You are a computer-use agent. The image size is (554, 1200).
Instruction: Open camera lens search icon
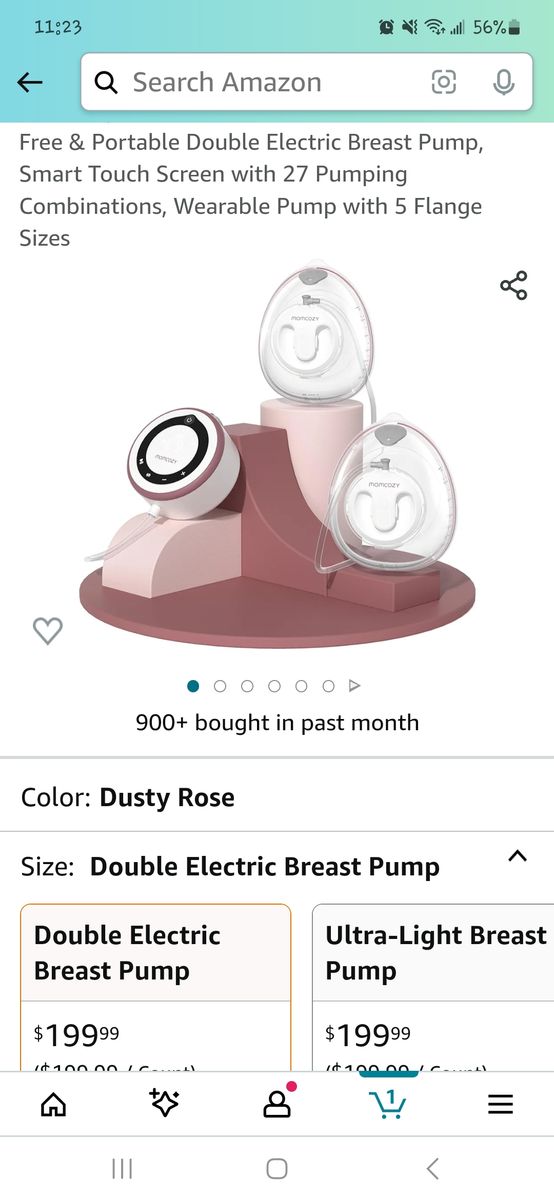coord(444,82)
